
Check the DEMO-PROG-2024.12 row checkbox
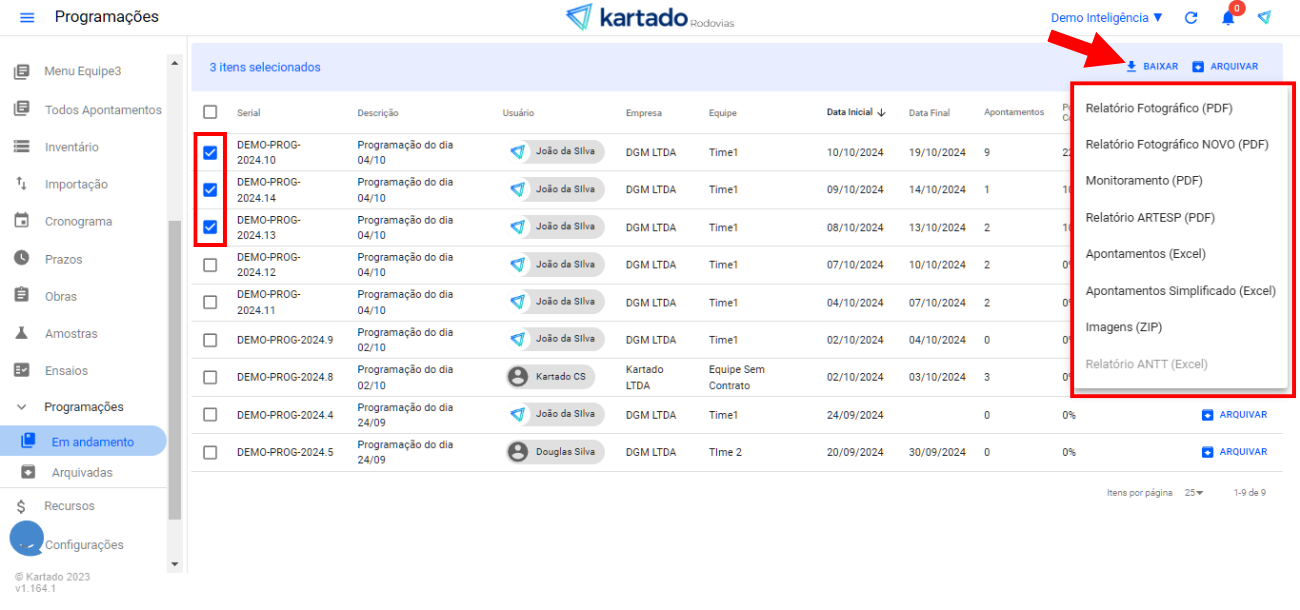coord(210,265)
